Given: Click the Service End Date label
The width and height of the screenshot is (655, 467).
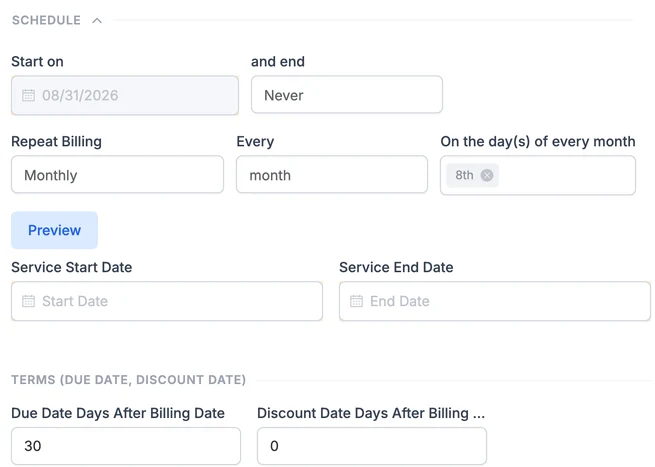Looking at the screenshot, I should tap(396, 267).
